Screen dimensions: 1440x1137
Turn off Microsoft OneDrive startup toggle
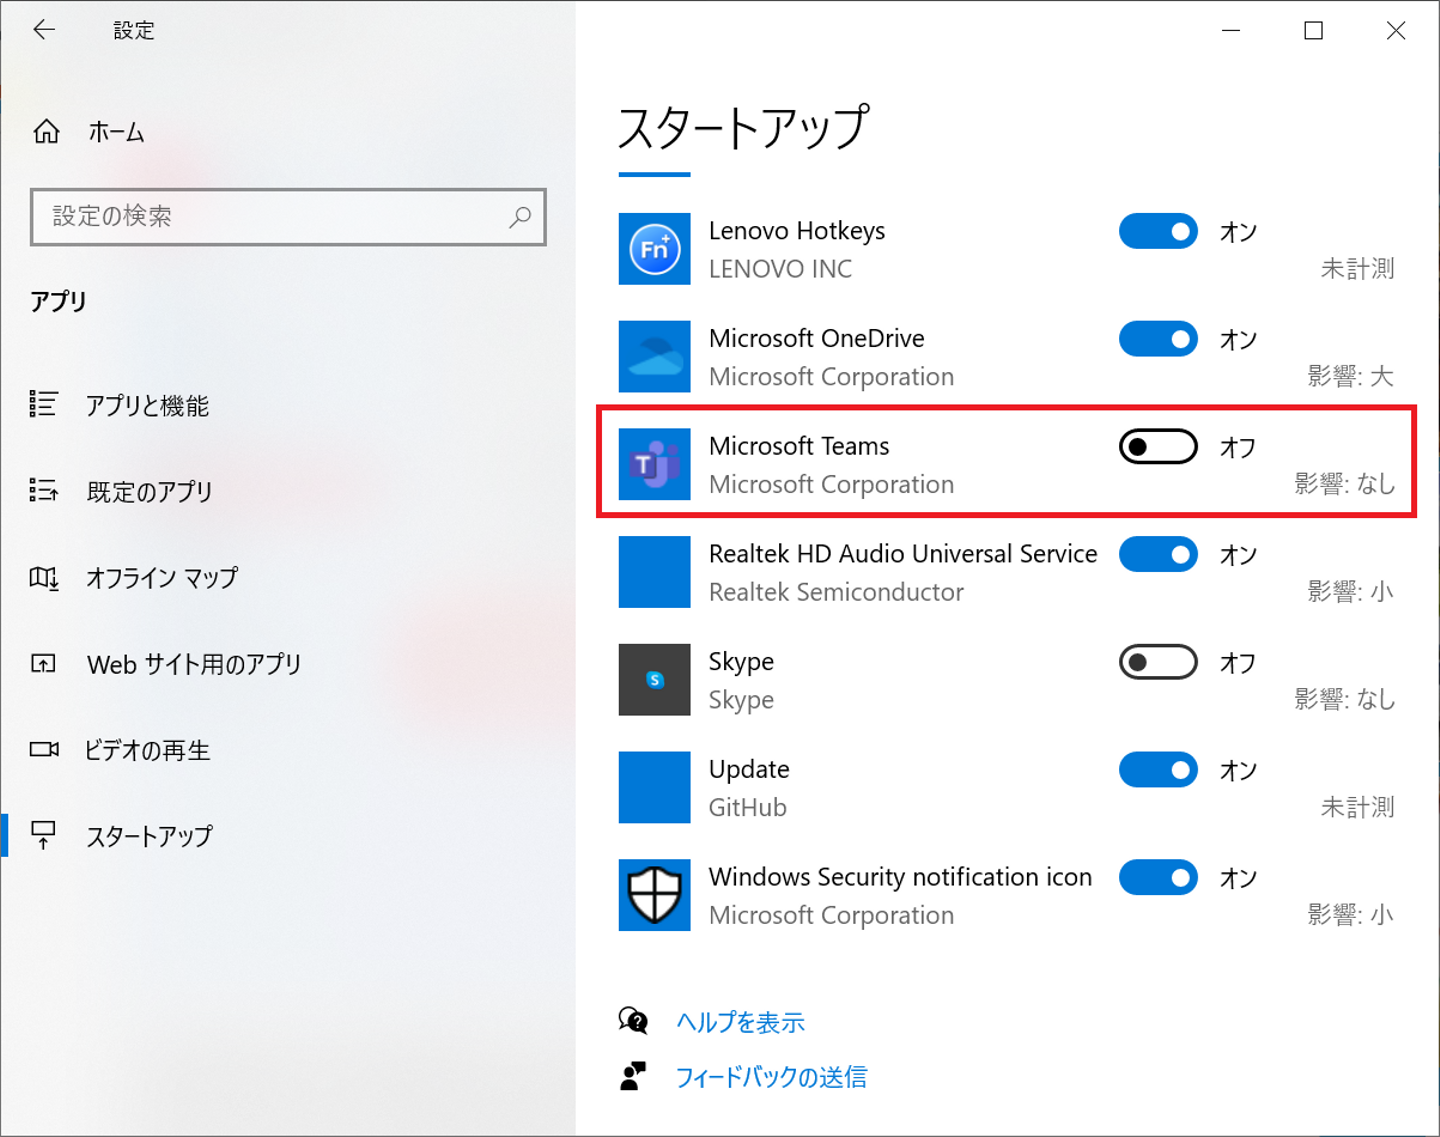click(x=1158, y=340)
